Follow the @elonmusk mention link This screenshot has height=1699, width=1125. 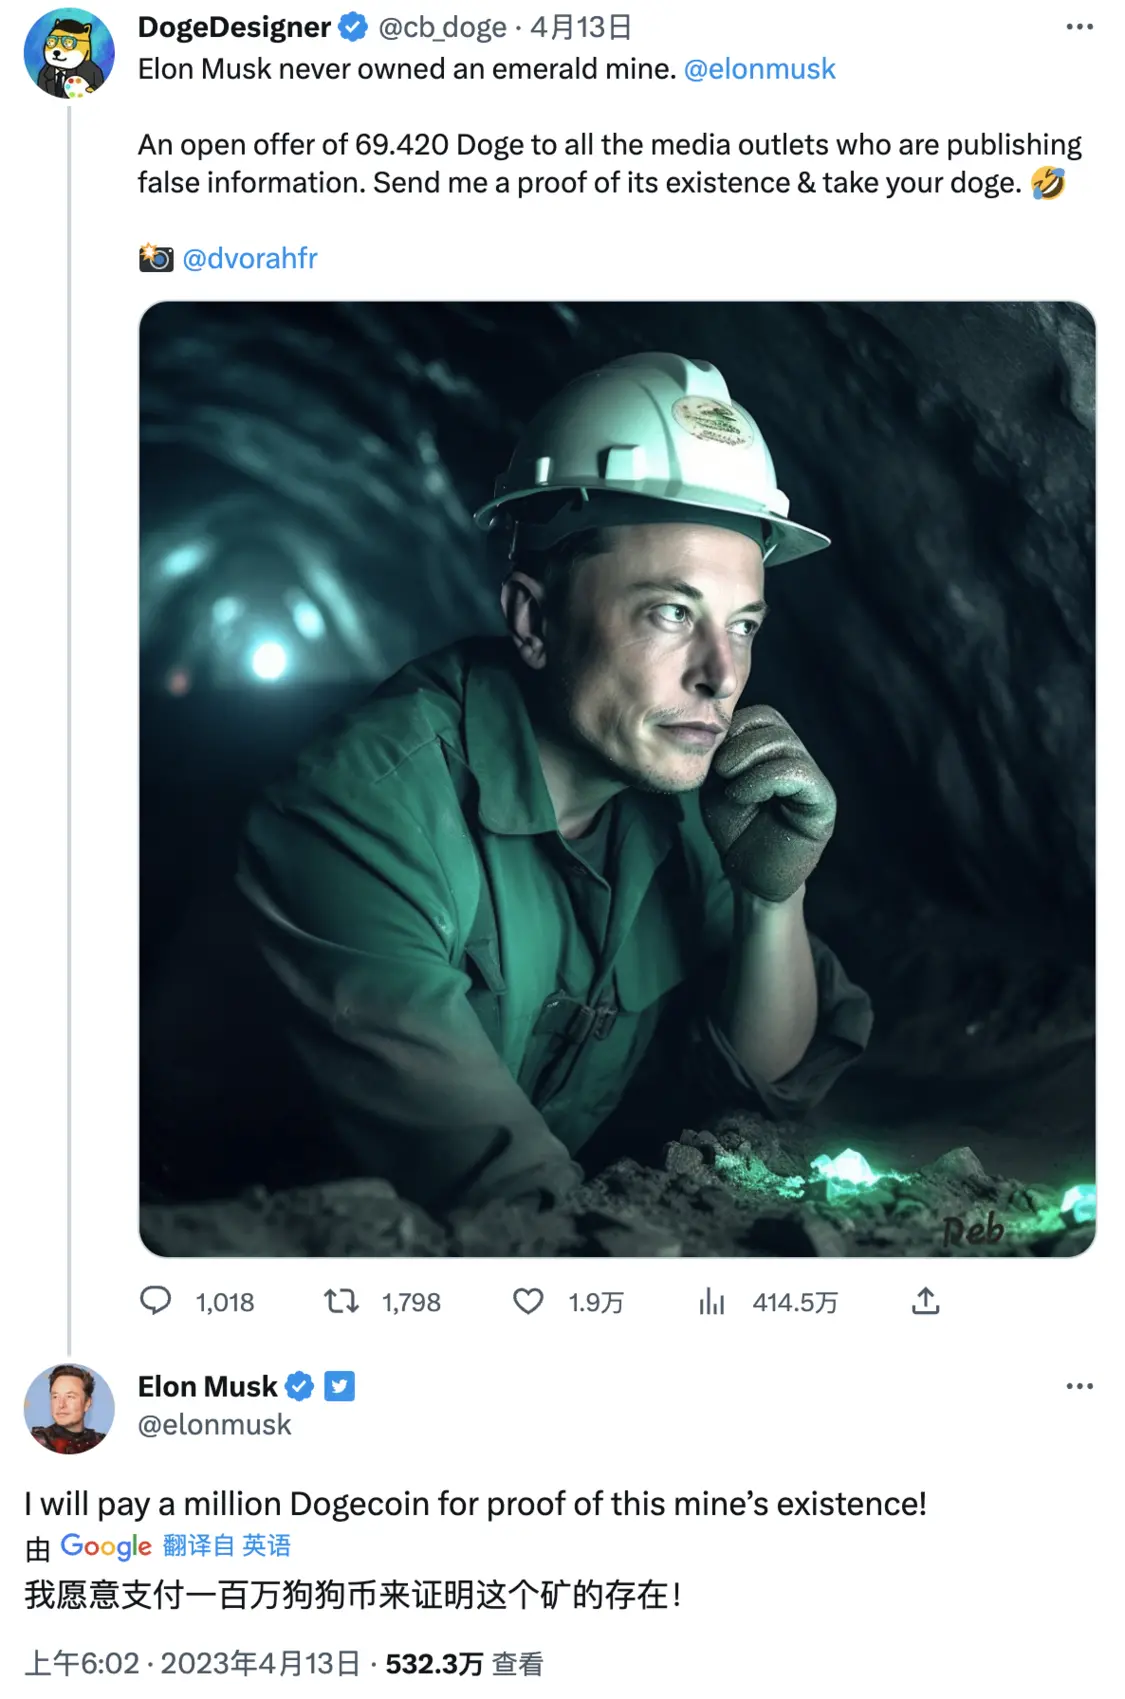(x=759, y=69)
